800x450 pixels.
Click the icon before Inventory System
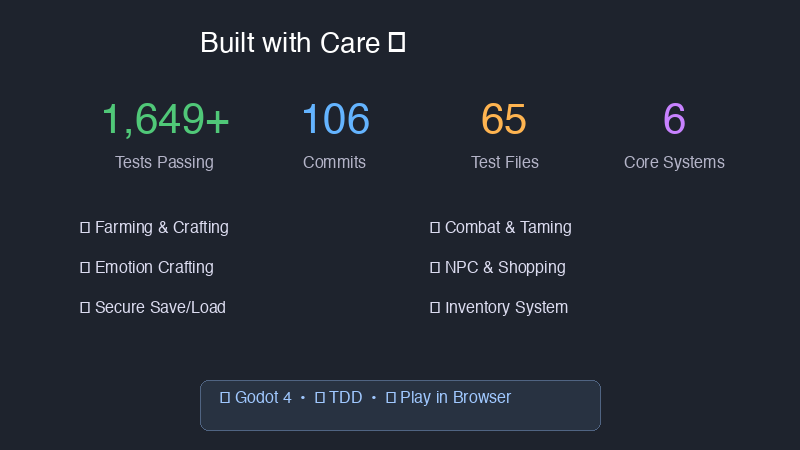click(435, 308)
